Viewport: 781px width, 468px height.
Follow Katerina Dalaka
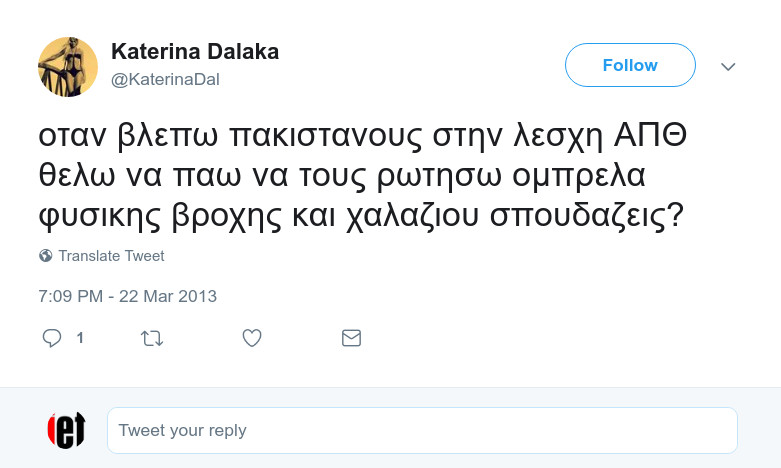tap(630, 65)
